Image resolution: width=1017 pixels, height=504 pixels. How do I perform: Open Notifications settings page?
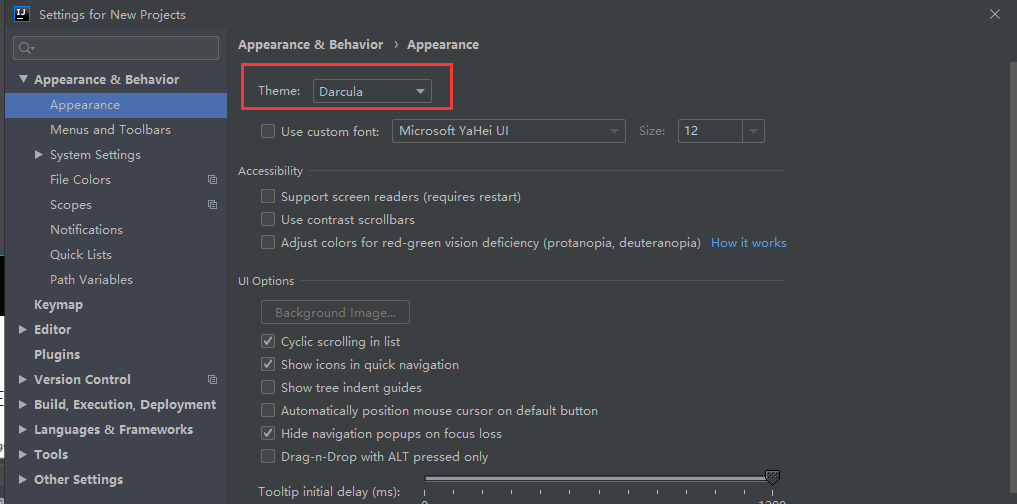(86, 230)
